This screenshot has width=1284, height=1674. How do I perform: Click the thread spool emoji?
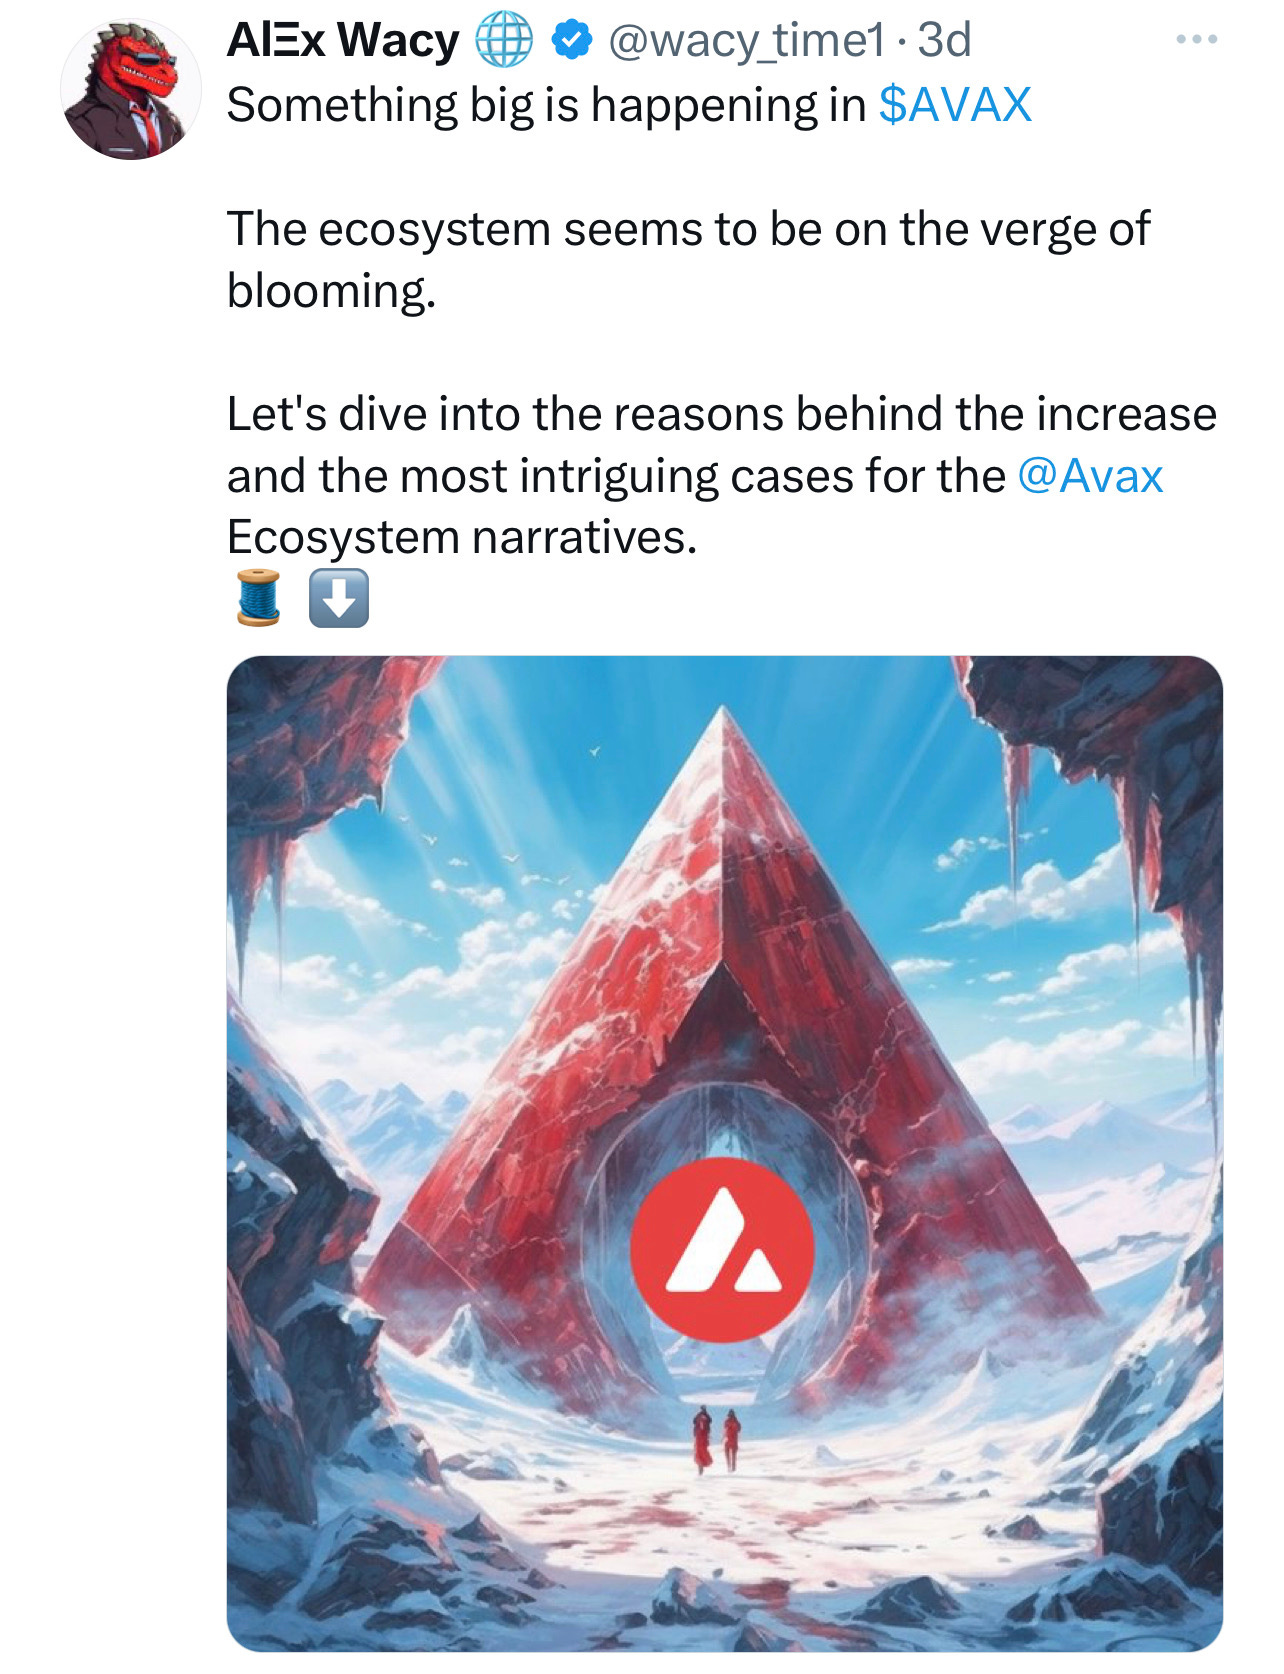[259, 598]
